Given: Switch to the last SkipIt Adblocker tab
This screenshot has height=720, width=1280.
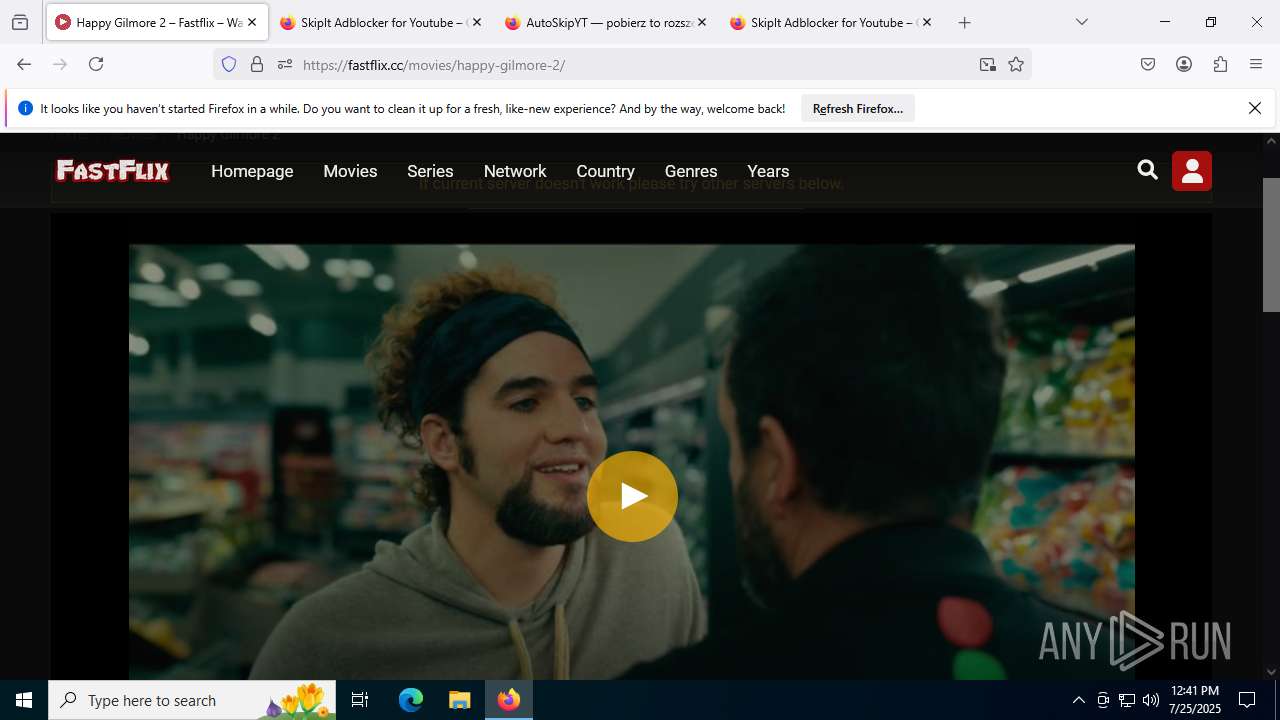Looking at the screenshot, I should coord(831,22).
